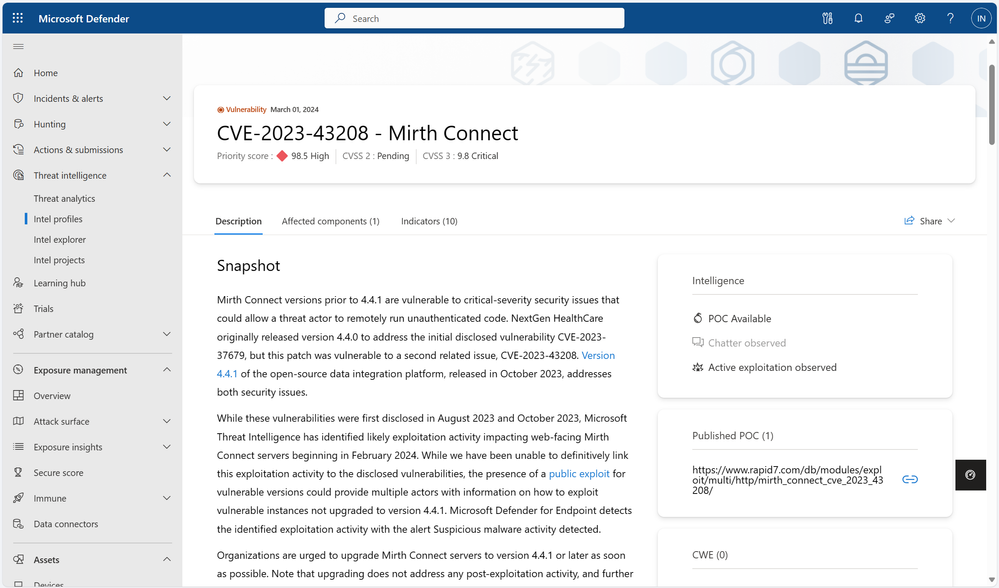Open the public exploit hyperlink
This screenshot has height=588, width=999.
click(x=579, y=473)
